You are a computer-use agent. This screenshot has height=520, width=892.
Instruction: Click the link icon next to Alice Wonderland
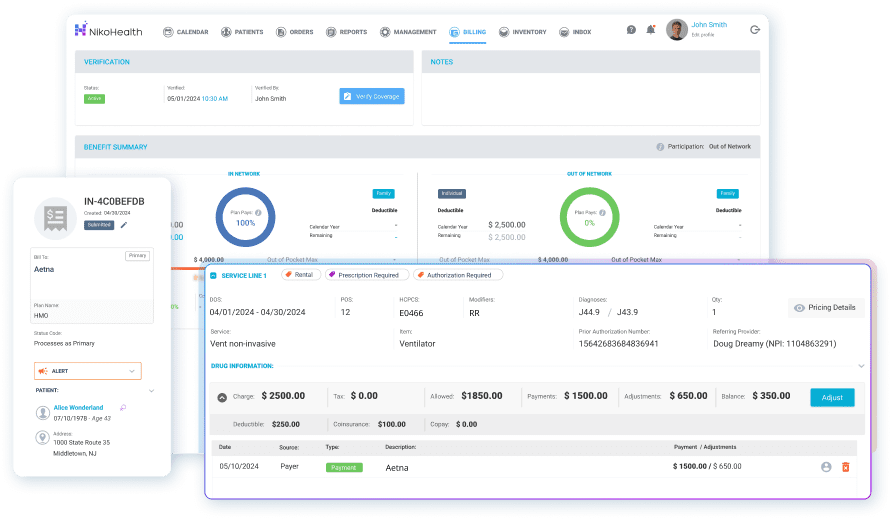[x=123, y=407]
